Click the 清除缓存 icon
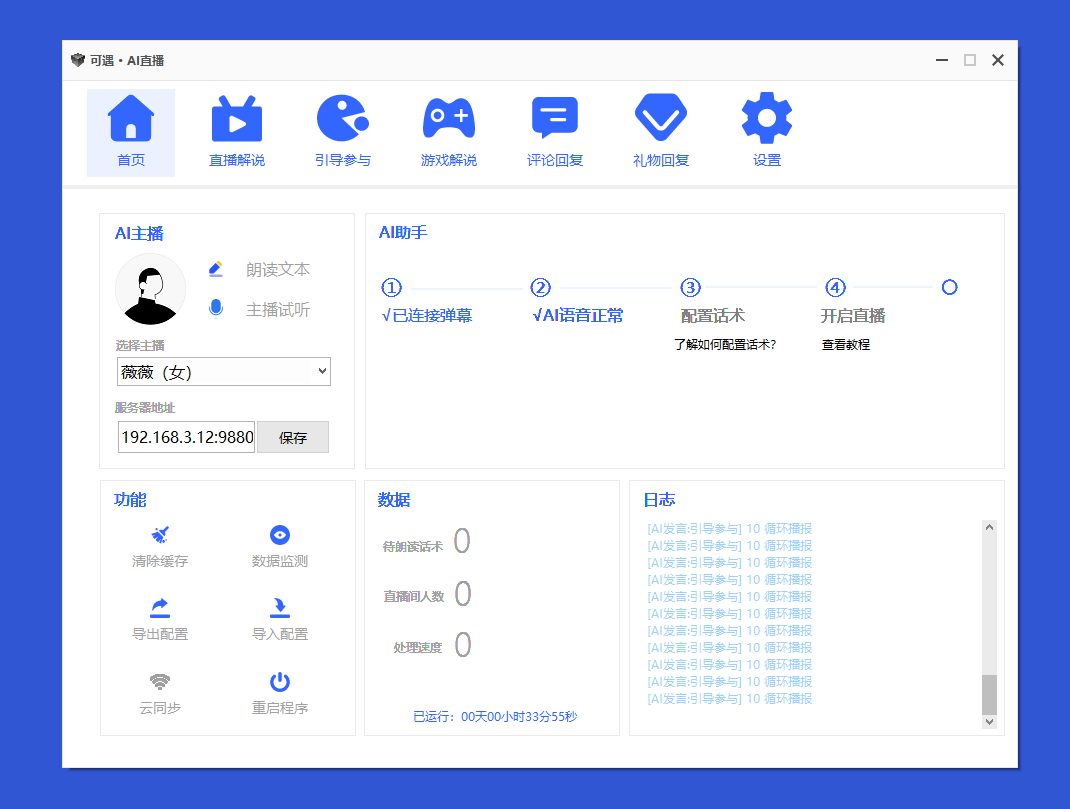This screenshot has height=809, width=1070. [159, 535]
